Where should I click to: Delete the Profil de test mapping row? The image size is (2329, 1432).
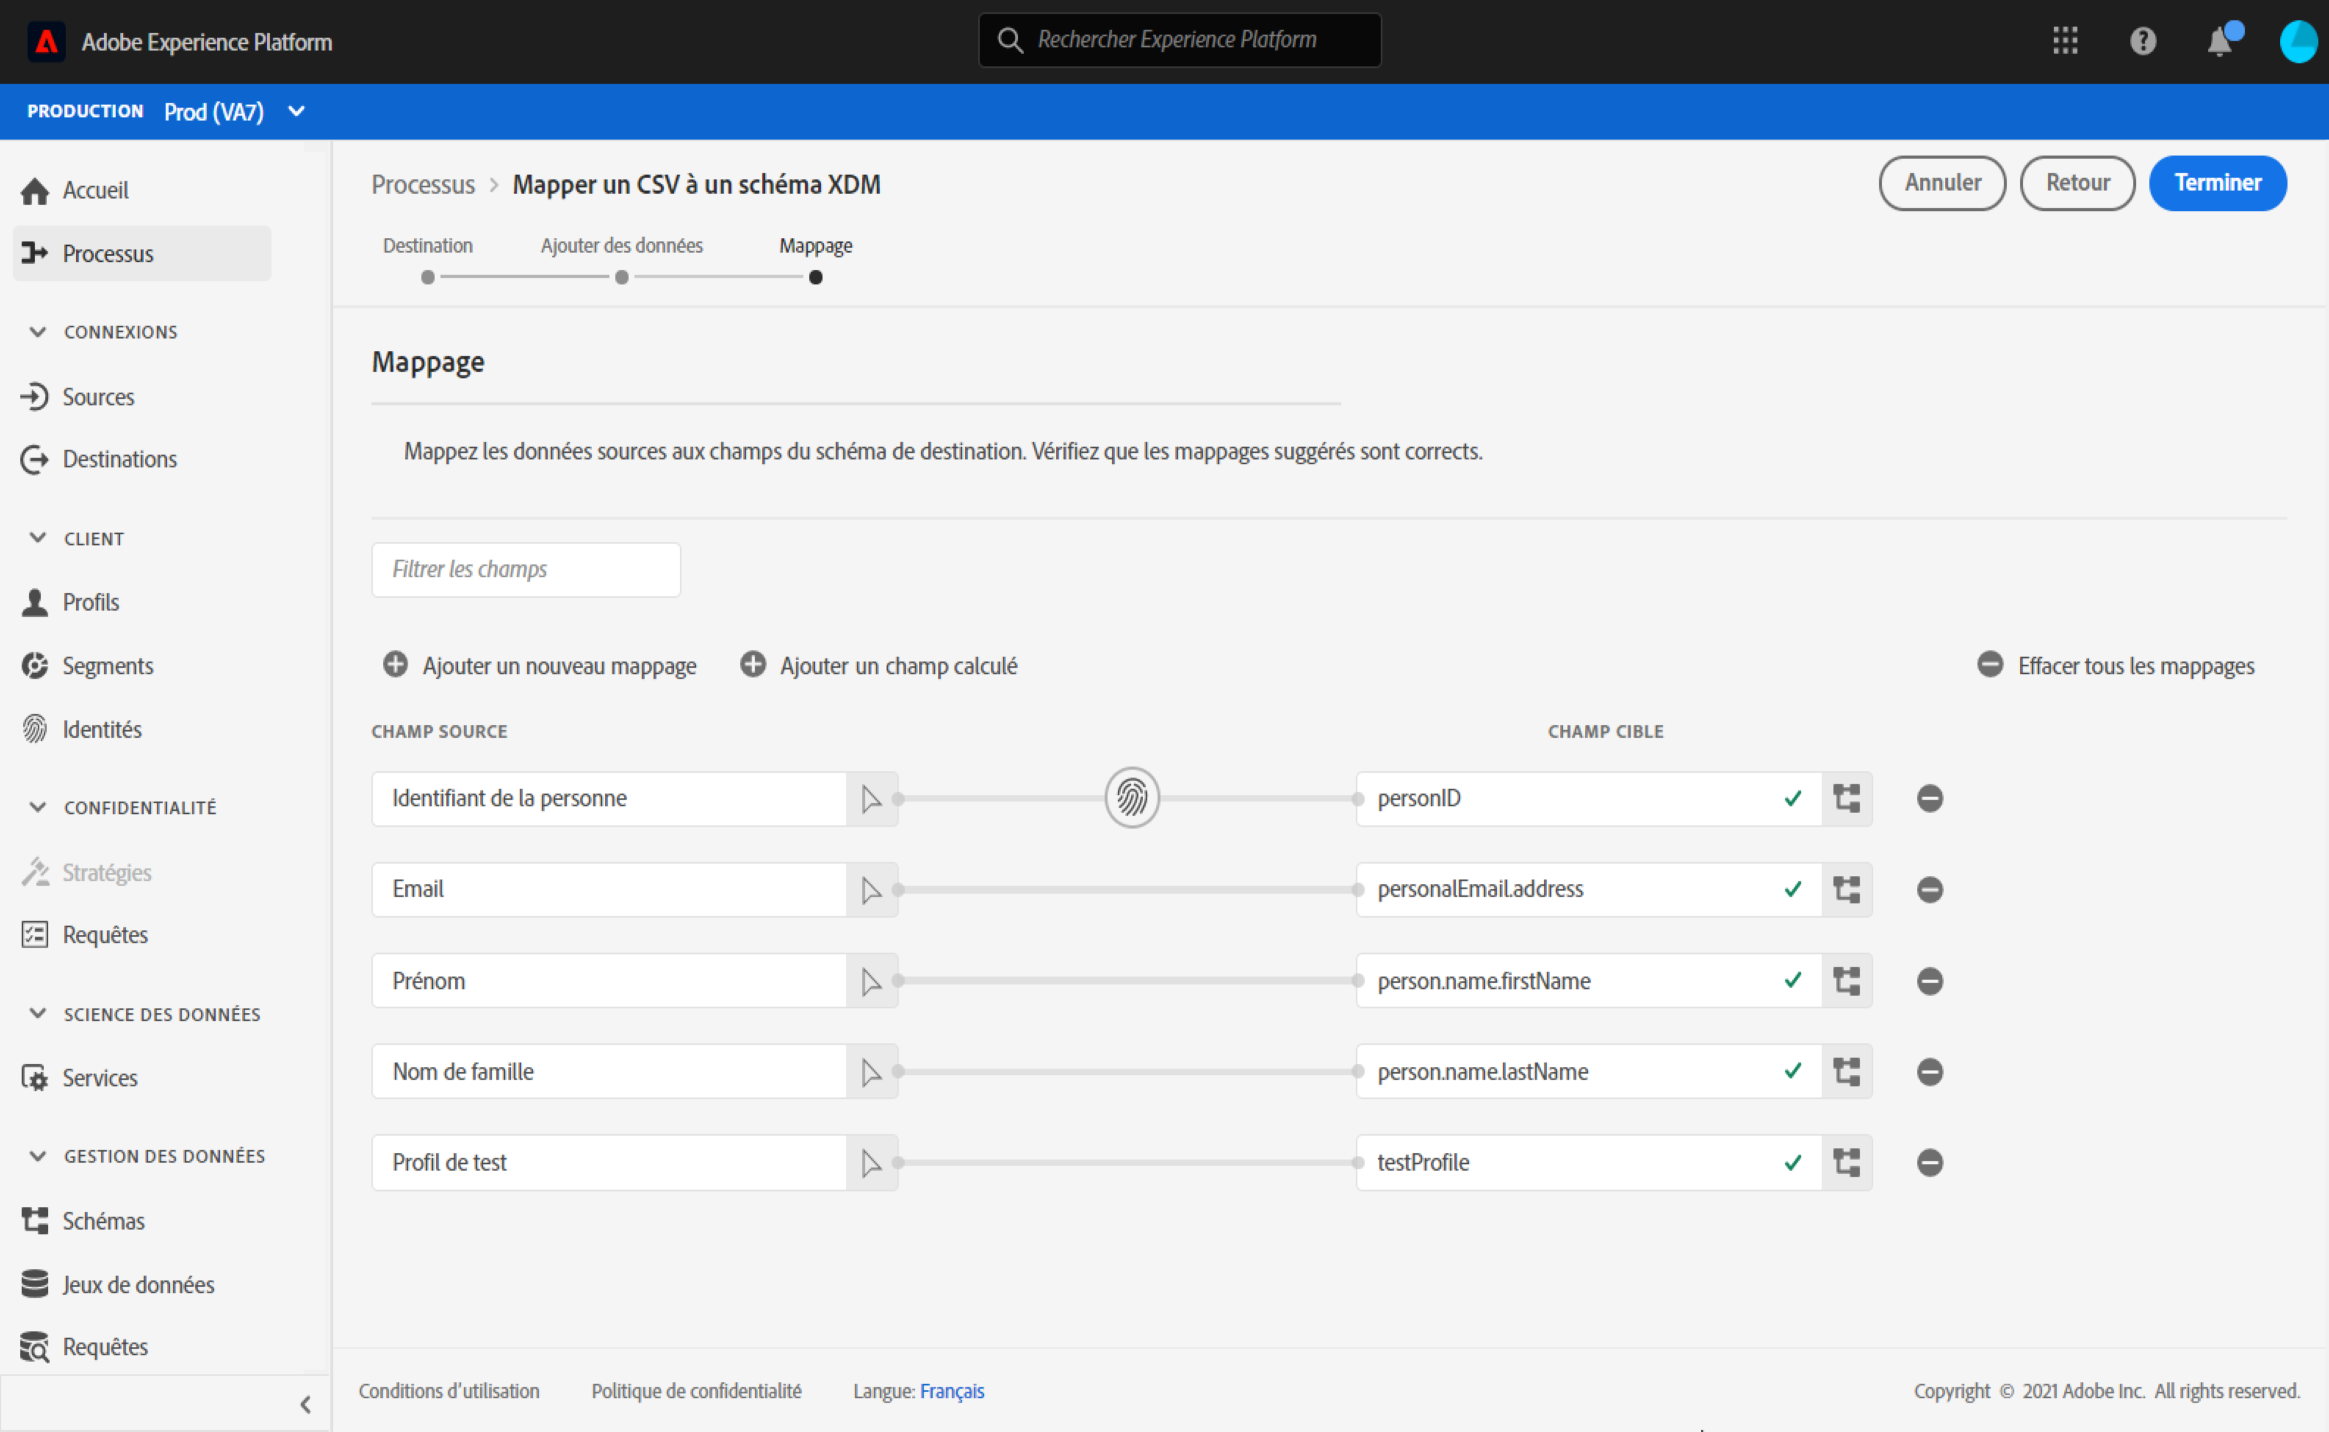tap(1929, 1162)
